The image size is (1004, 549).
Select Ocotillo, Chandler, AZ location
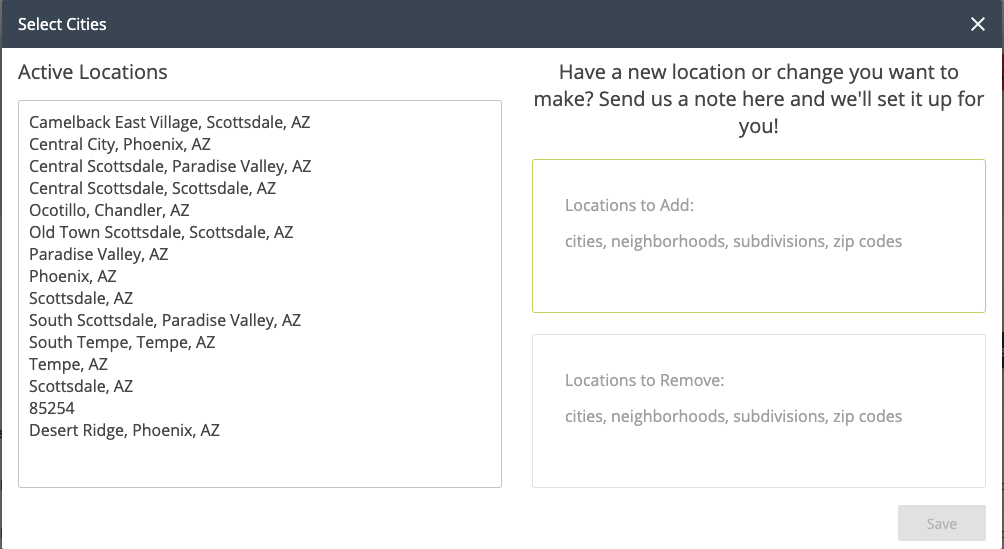pos(109,210)
